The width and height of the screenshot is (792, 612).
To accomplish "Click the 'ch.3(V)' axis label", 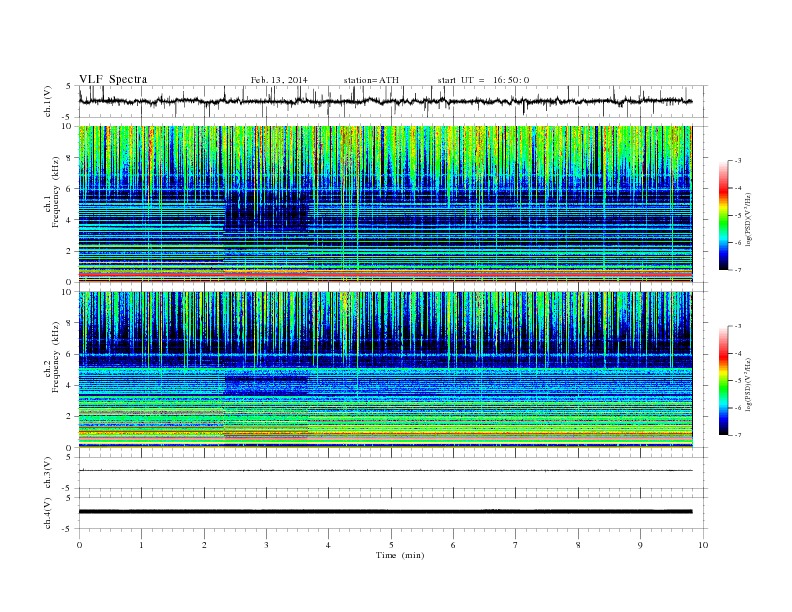I will [x=48, y=473].
